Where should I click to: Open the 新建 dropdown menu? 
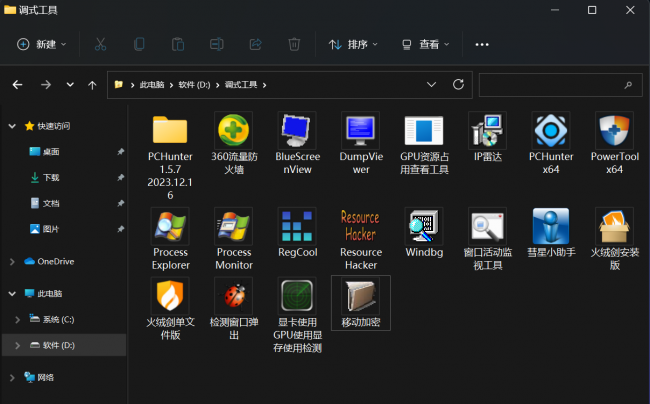coord(41,44)
